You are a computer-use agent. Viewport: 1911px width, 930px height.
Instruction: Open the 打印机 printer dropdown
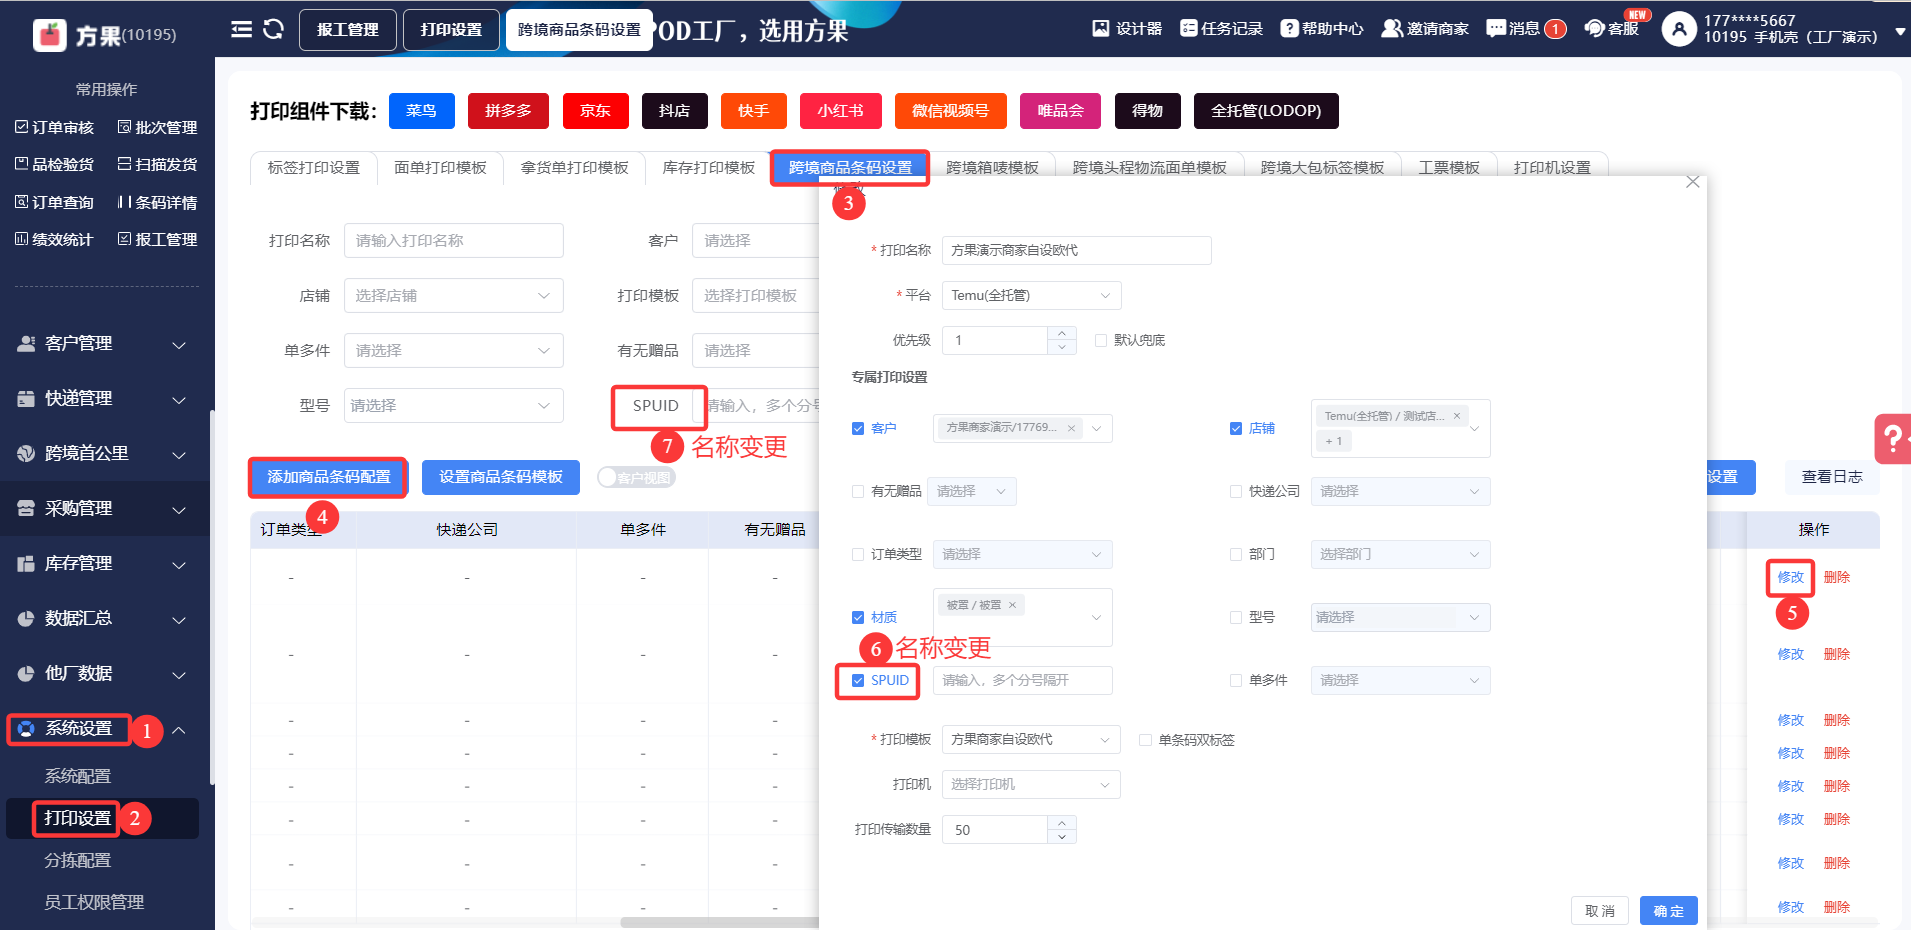[x=1031, y=784]
